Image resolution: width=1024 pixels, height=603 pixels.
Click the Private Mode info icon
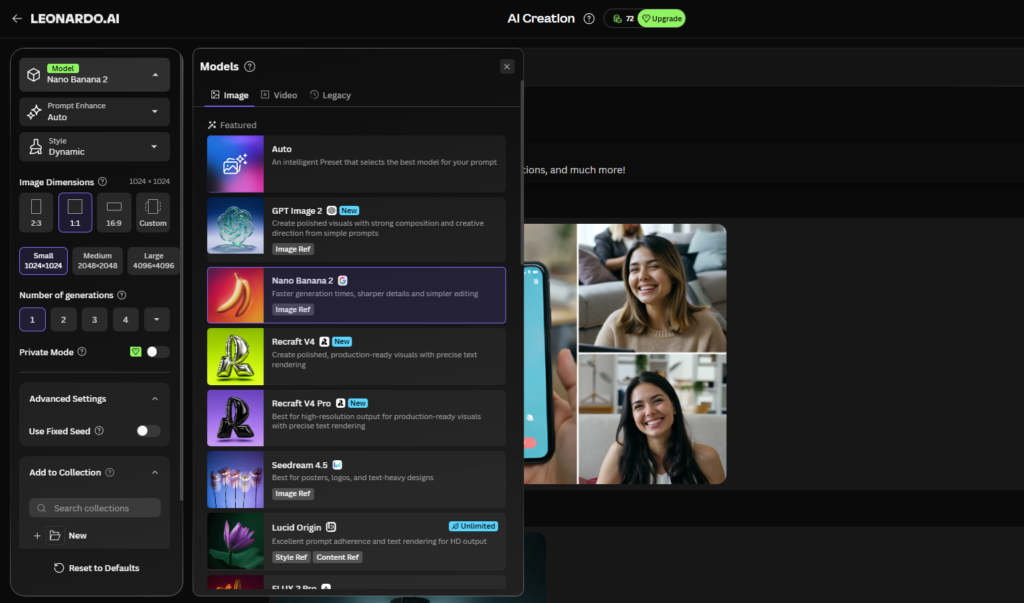pos(82,351)
